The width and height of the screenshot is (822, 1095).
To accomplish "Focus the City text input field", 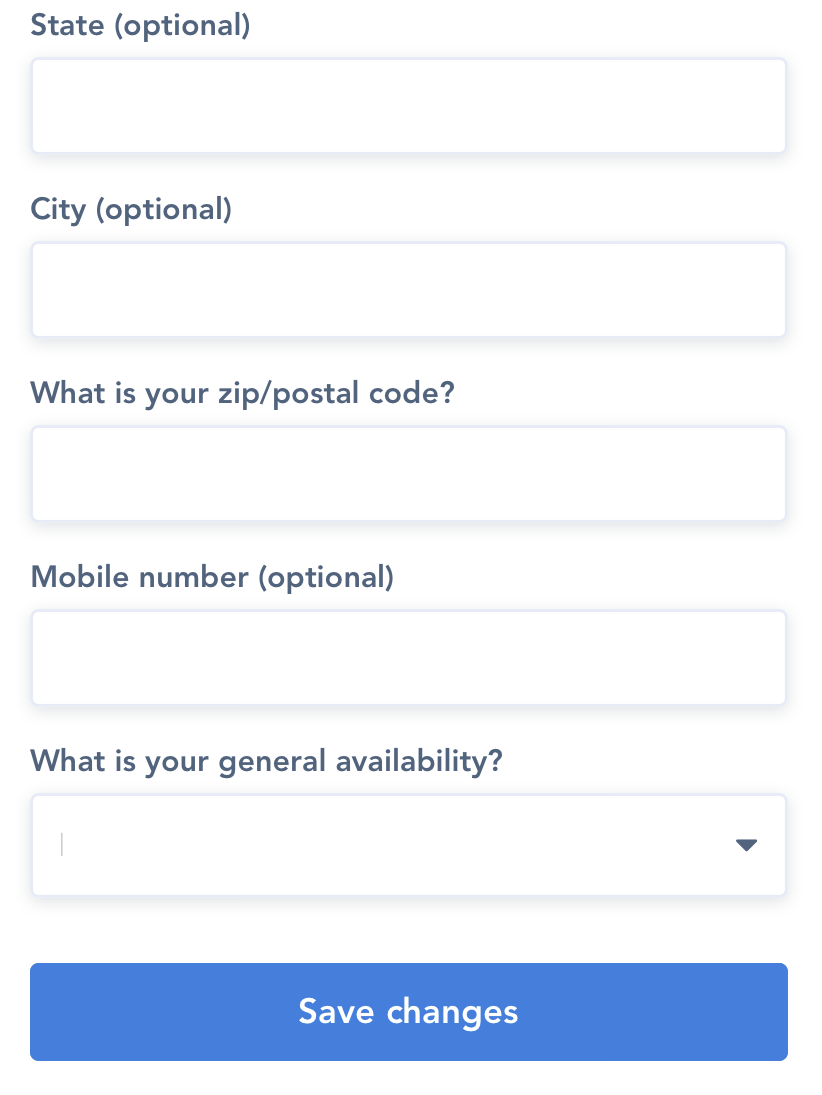I will 408,290.
